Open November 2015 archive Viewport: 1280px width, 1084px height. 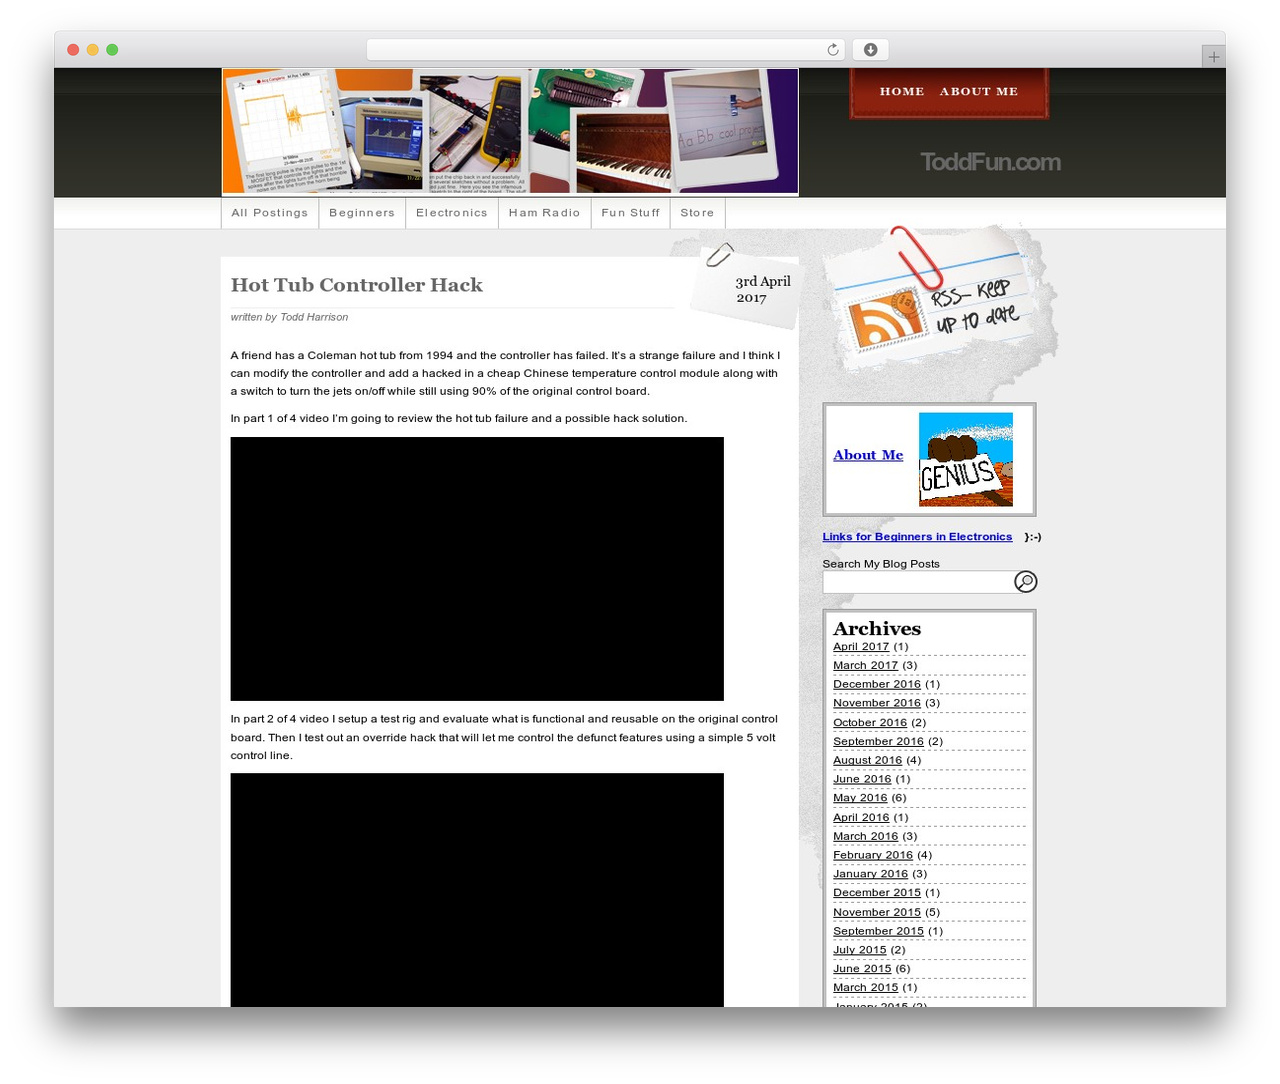click(877, 913)
